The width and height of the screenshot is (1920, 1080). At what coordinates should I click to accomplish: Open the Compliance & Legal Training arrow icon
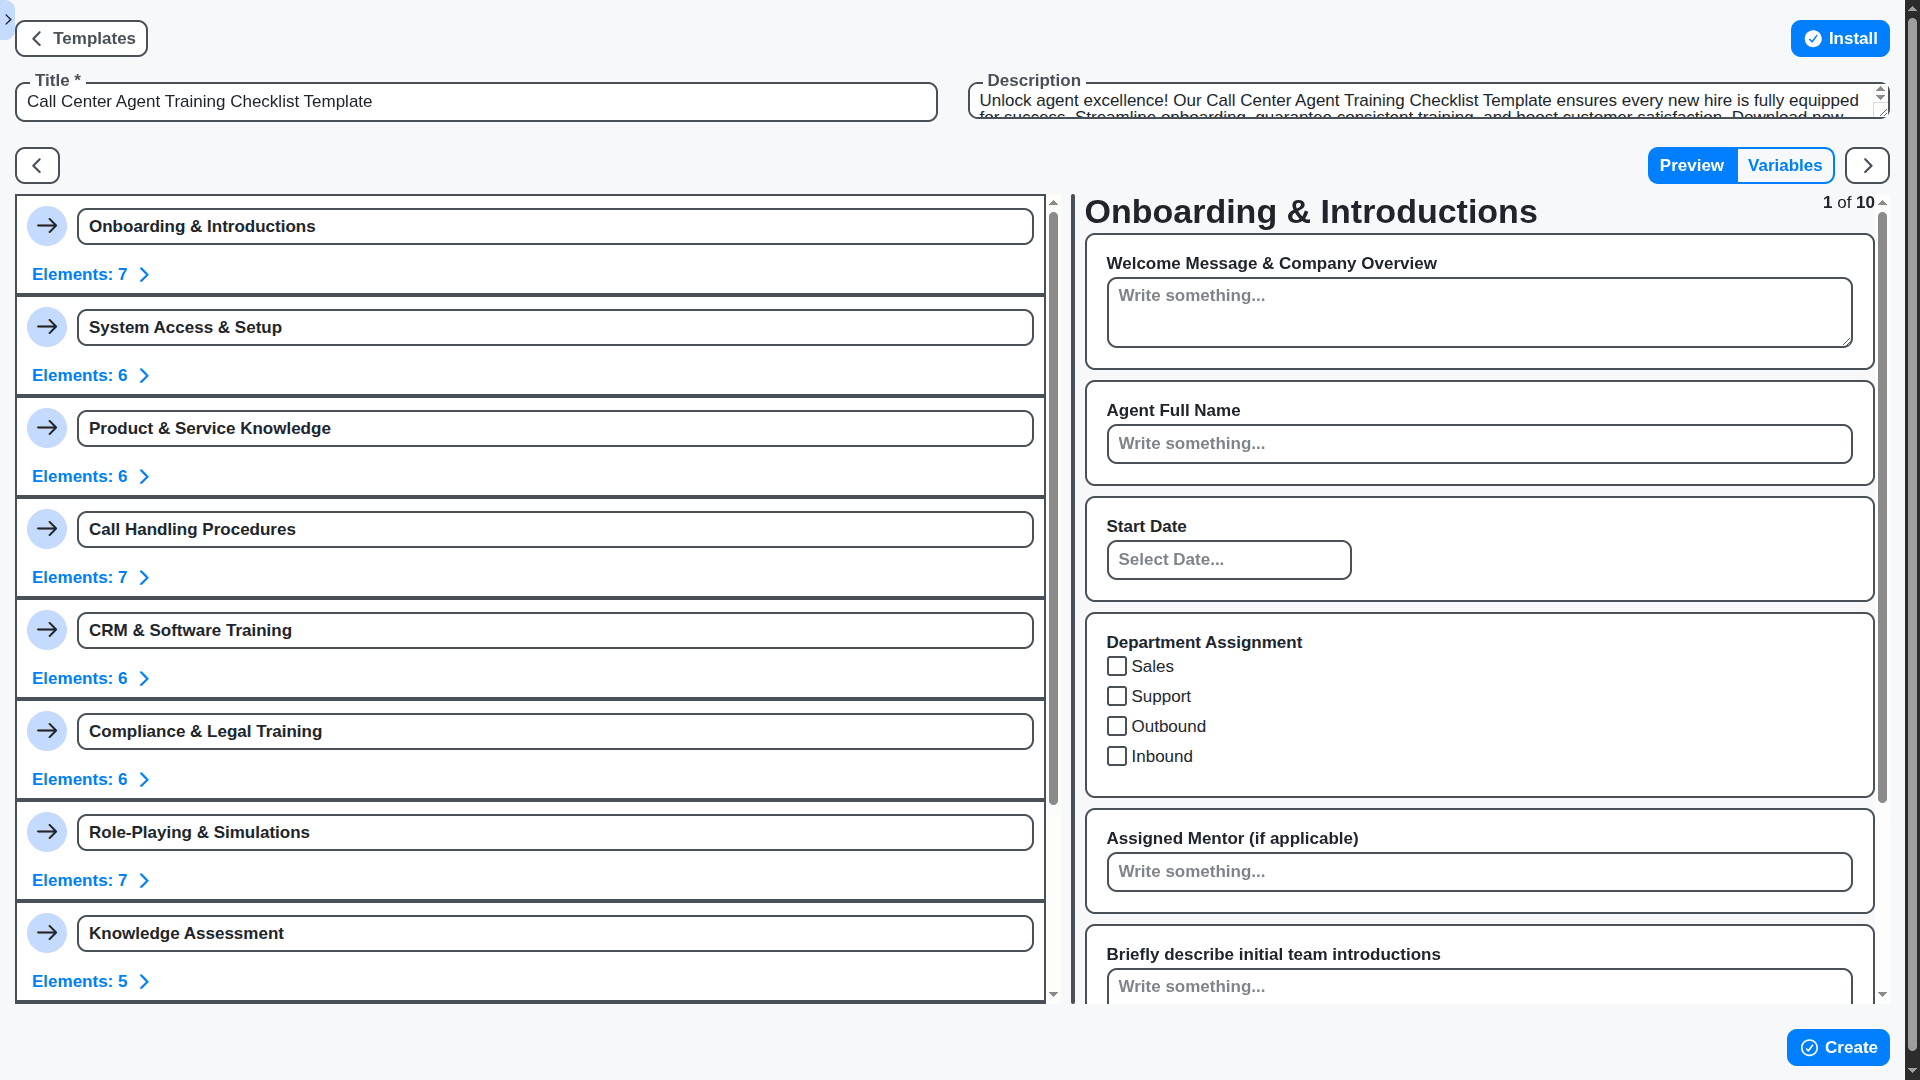(x=47, y=731)
